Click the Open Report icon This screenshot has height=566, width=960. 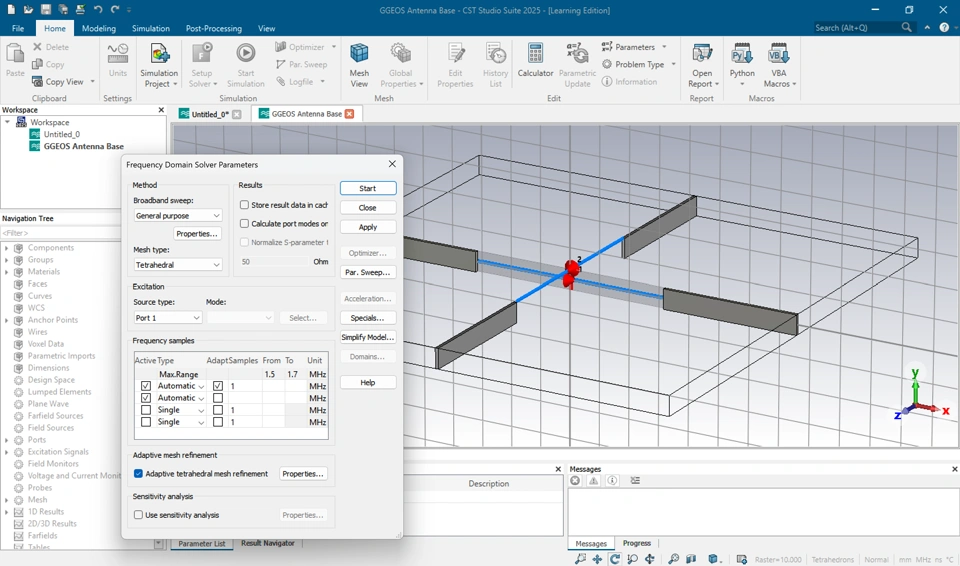[x=702, y=54]
